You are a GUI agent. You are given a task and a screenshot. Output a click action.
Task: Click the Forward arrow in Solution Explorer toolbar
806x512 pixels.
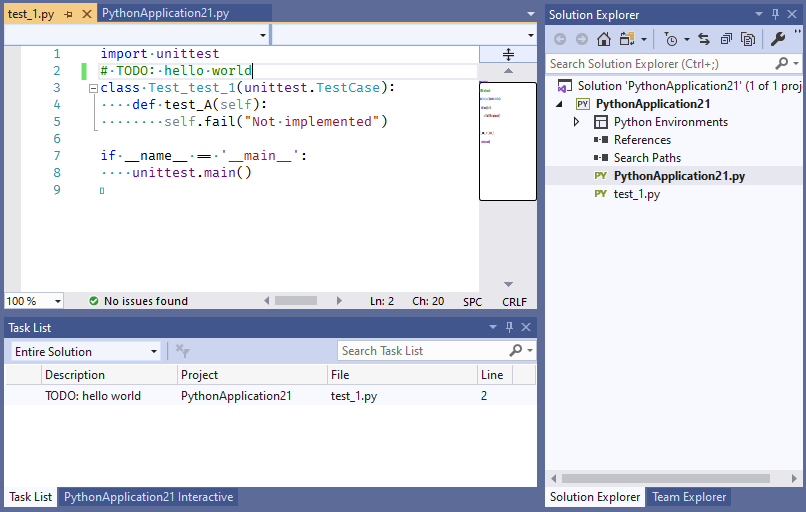click(x=582, y=39)
